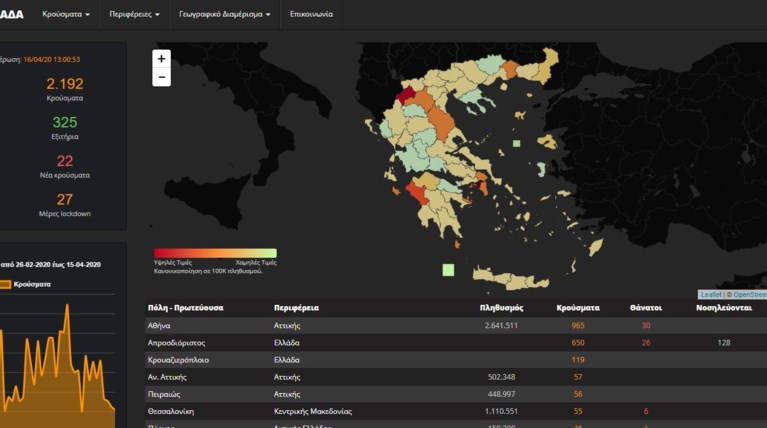
Task: Click the 1.110.551 population value
Action: pos(501,411)
